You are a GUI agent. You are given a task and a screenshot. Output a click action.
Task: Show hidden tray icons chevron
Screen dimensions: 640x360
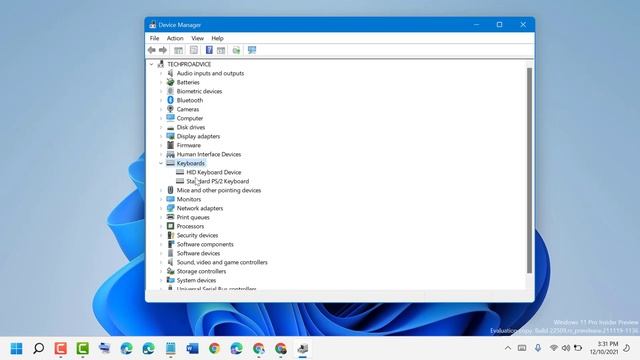[508, 348]
